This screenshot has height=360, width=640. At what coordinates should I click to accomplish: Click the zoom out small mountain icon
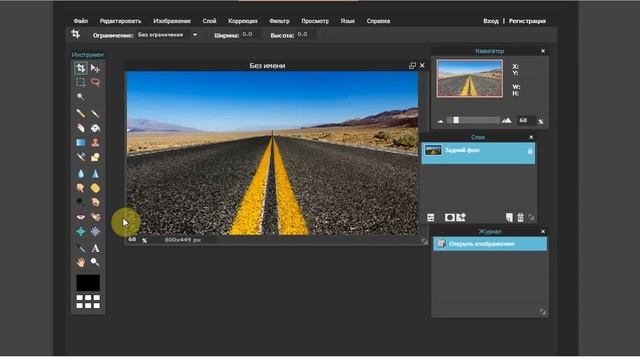[x=440, y=121]
